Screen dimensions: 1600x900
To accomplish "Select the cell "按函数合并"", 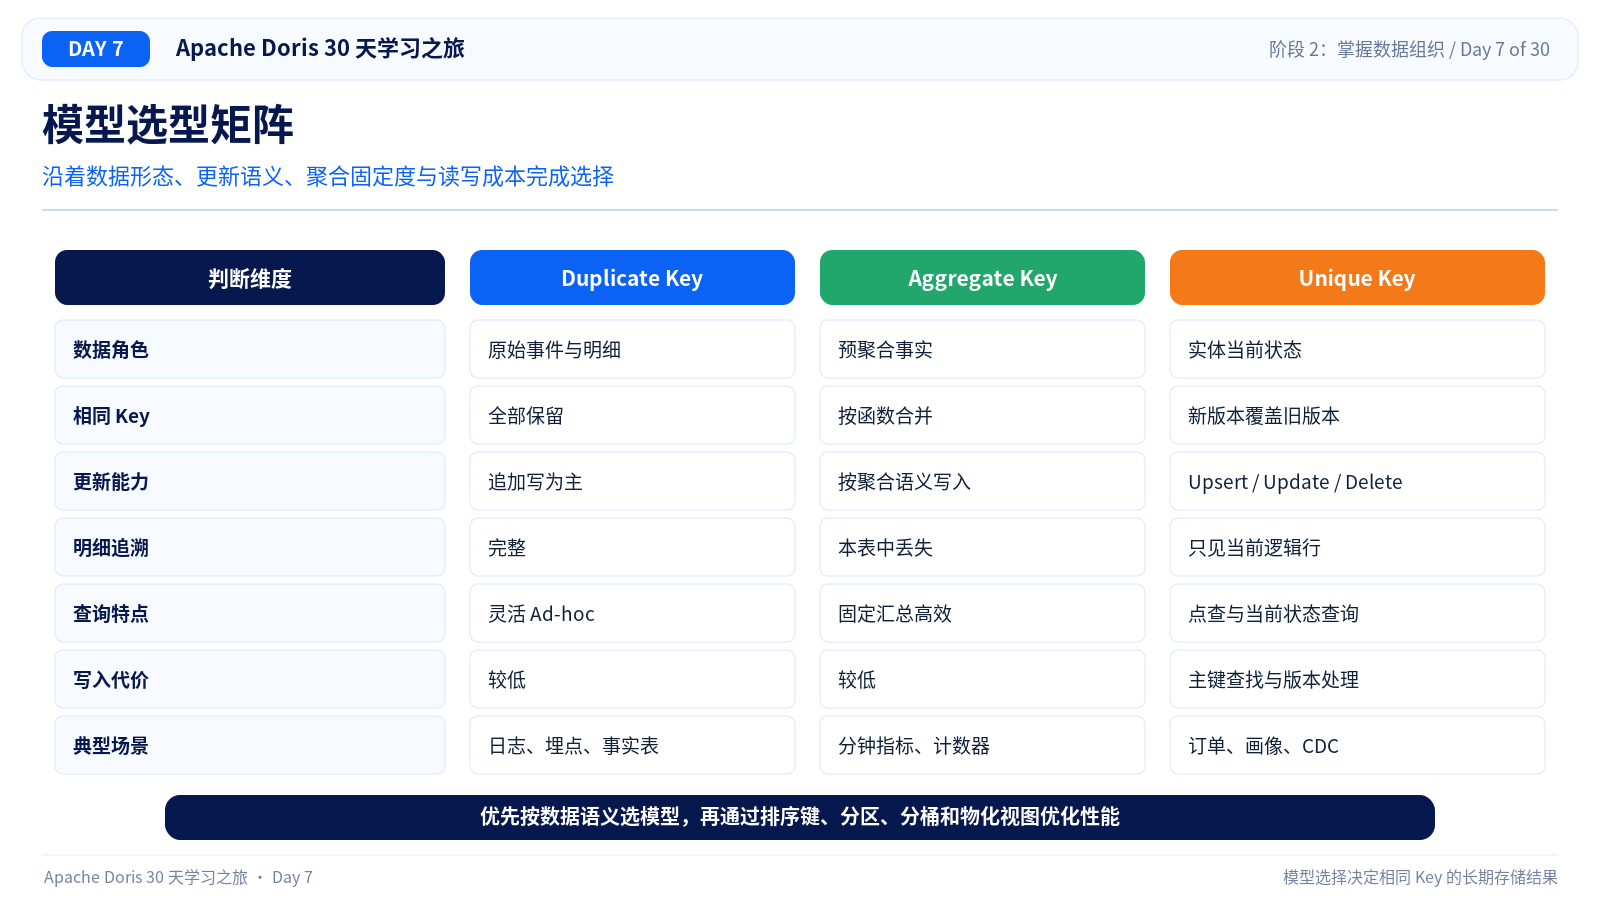I will pos(982,415).
